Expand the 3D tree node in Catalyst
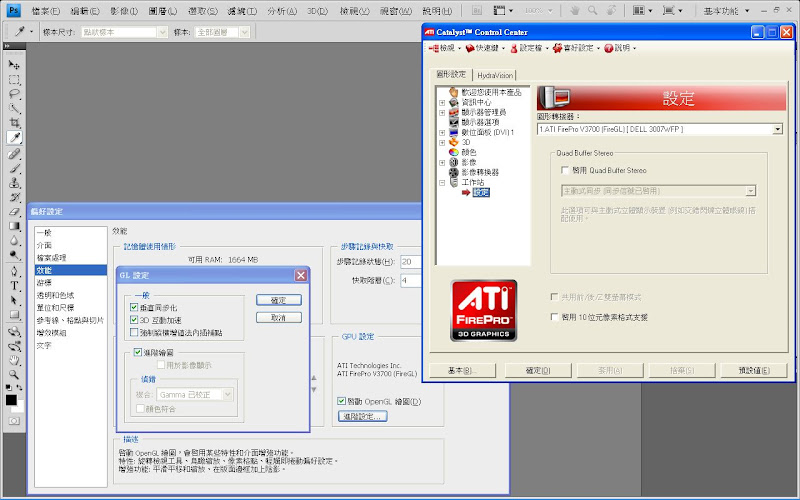800x500 pixels. (442, 142)
